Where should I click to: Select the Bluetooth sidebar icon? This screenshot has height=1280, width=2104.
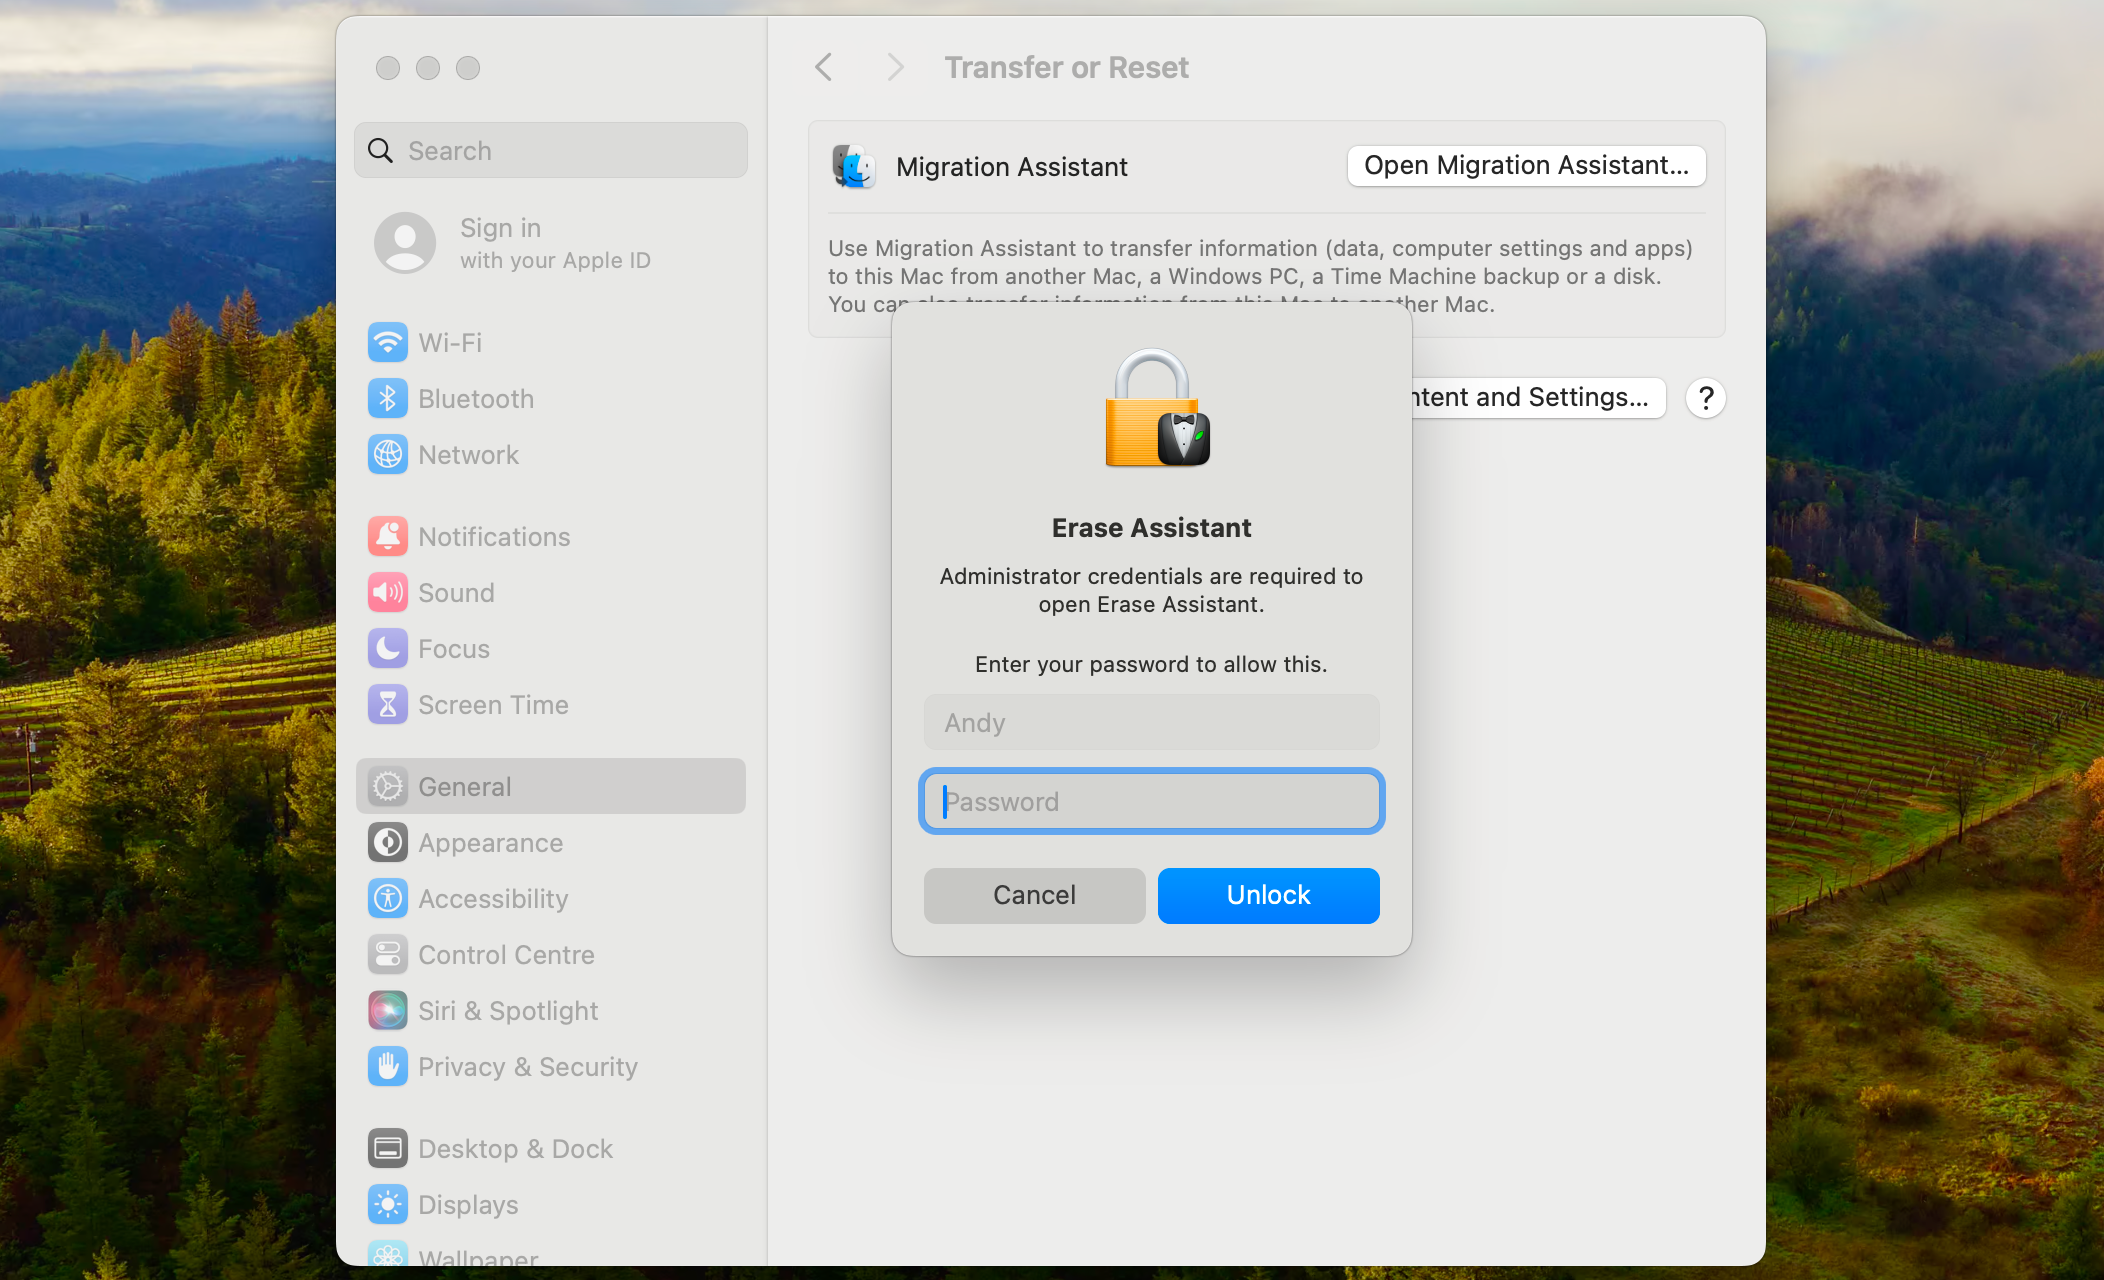point(387,399)
